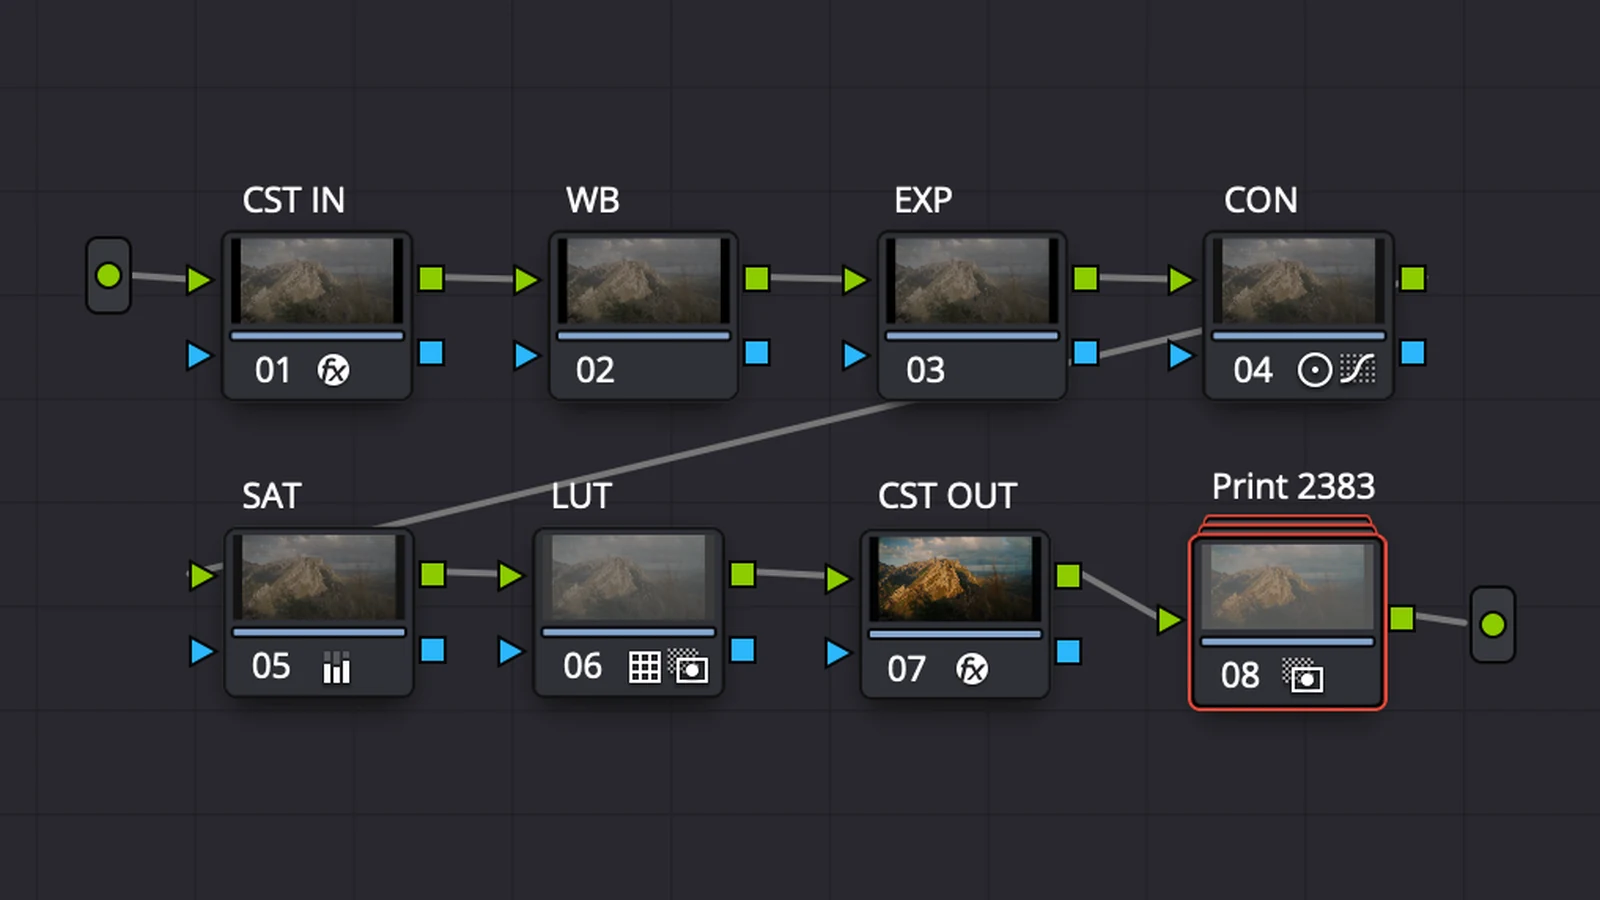Click node number '02'

[595, 370]
